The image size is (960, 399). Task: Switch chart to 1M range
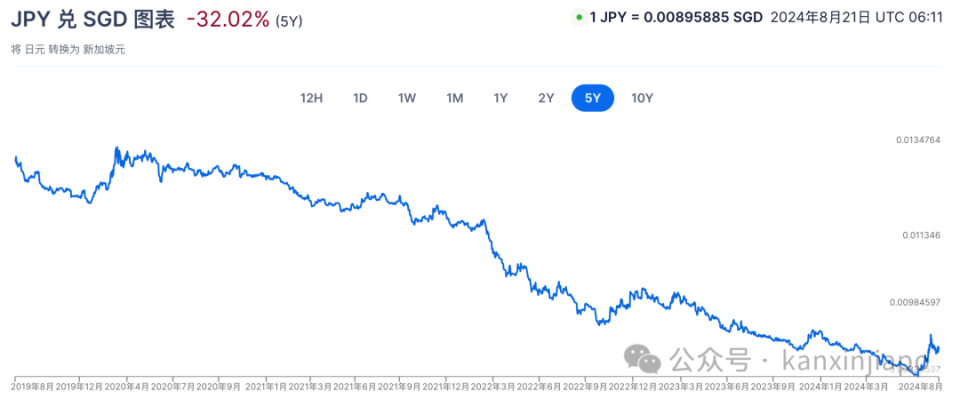point(454,98)
